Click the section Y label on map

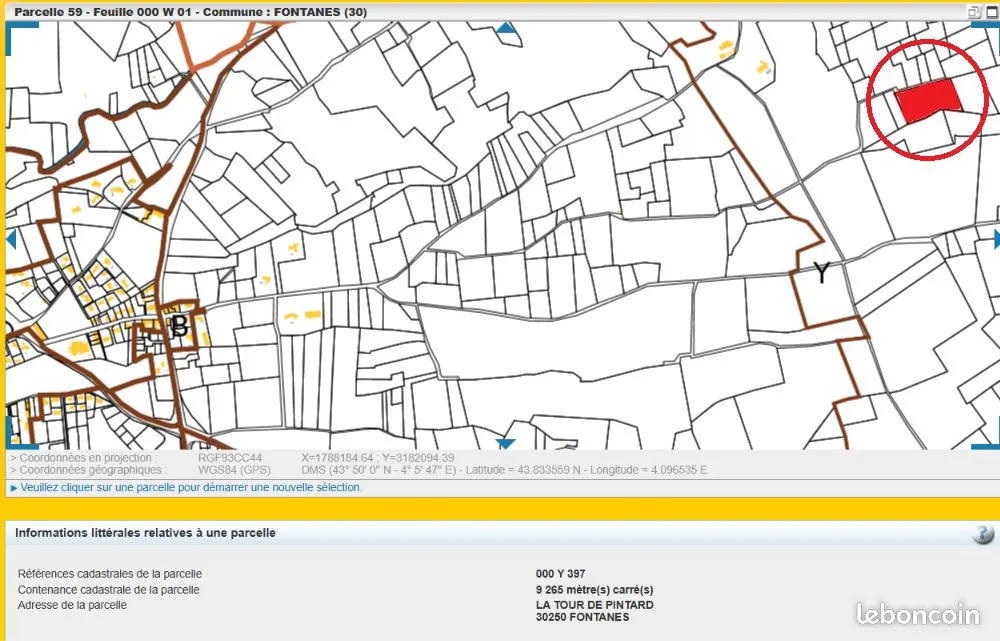(821, 273)
